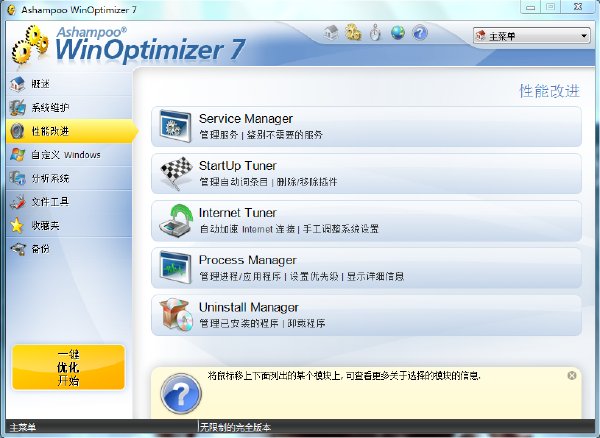
Task: Click the 性能改进 sidebar icon
Action: click(x=18, y=131)
